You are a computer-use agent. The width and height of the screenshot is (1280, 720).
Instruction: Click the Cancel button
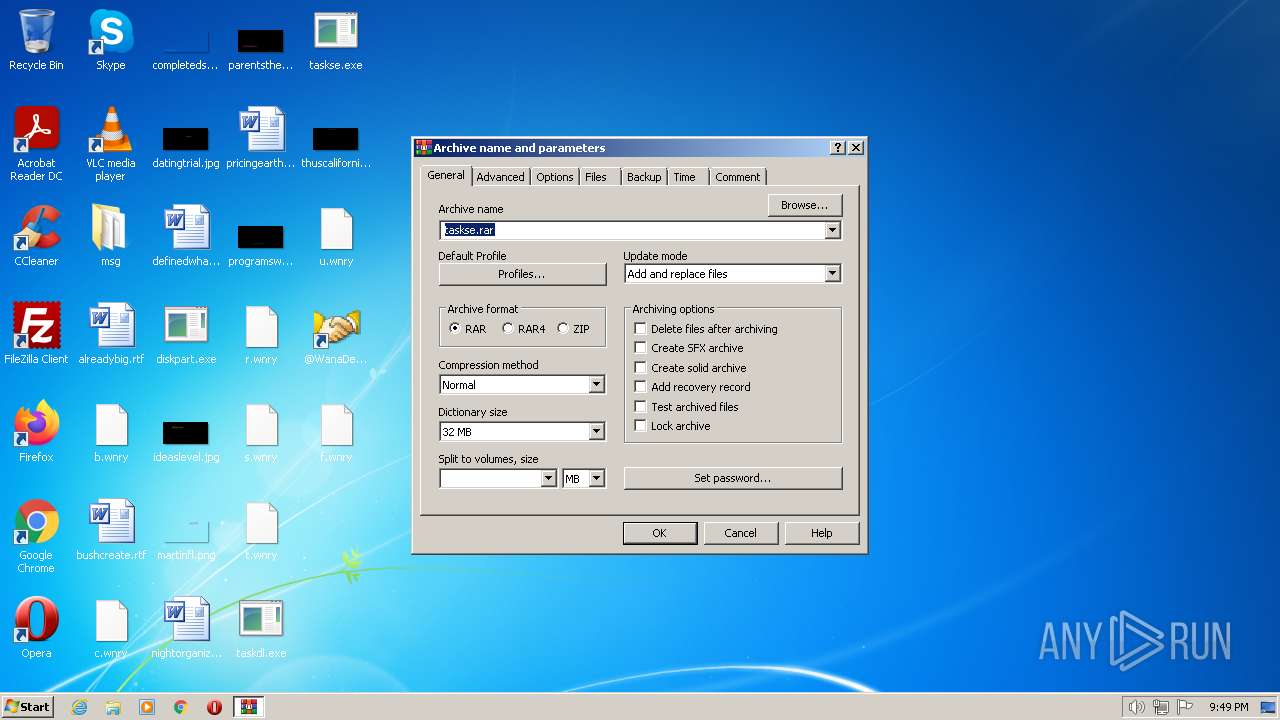pyautogui.click(x=740, y=533)
